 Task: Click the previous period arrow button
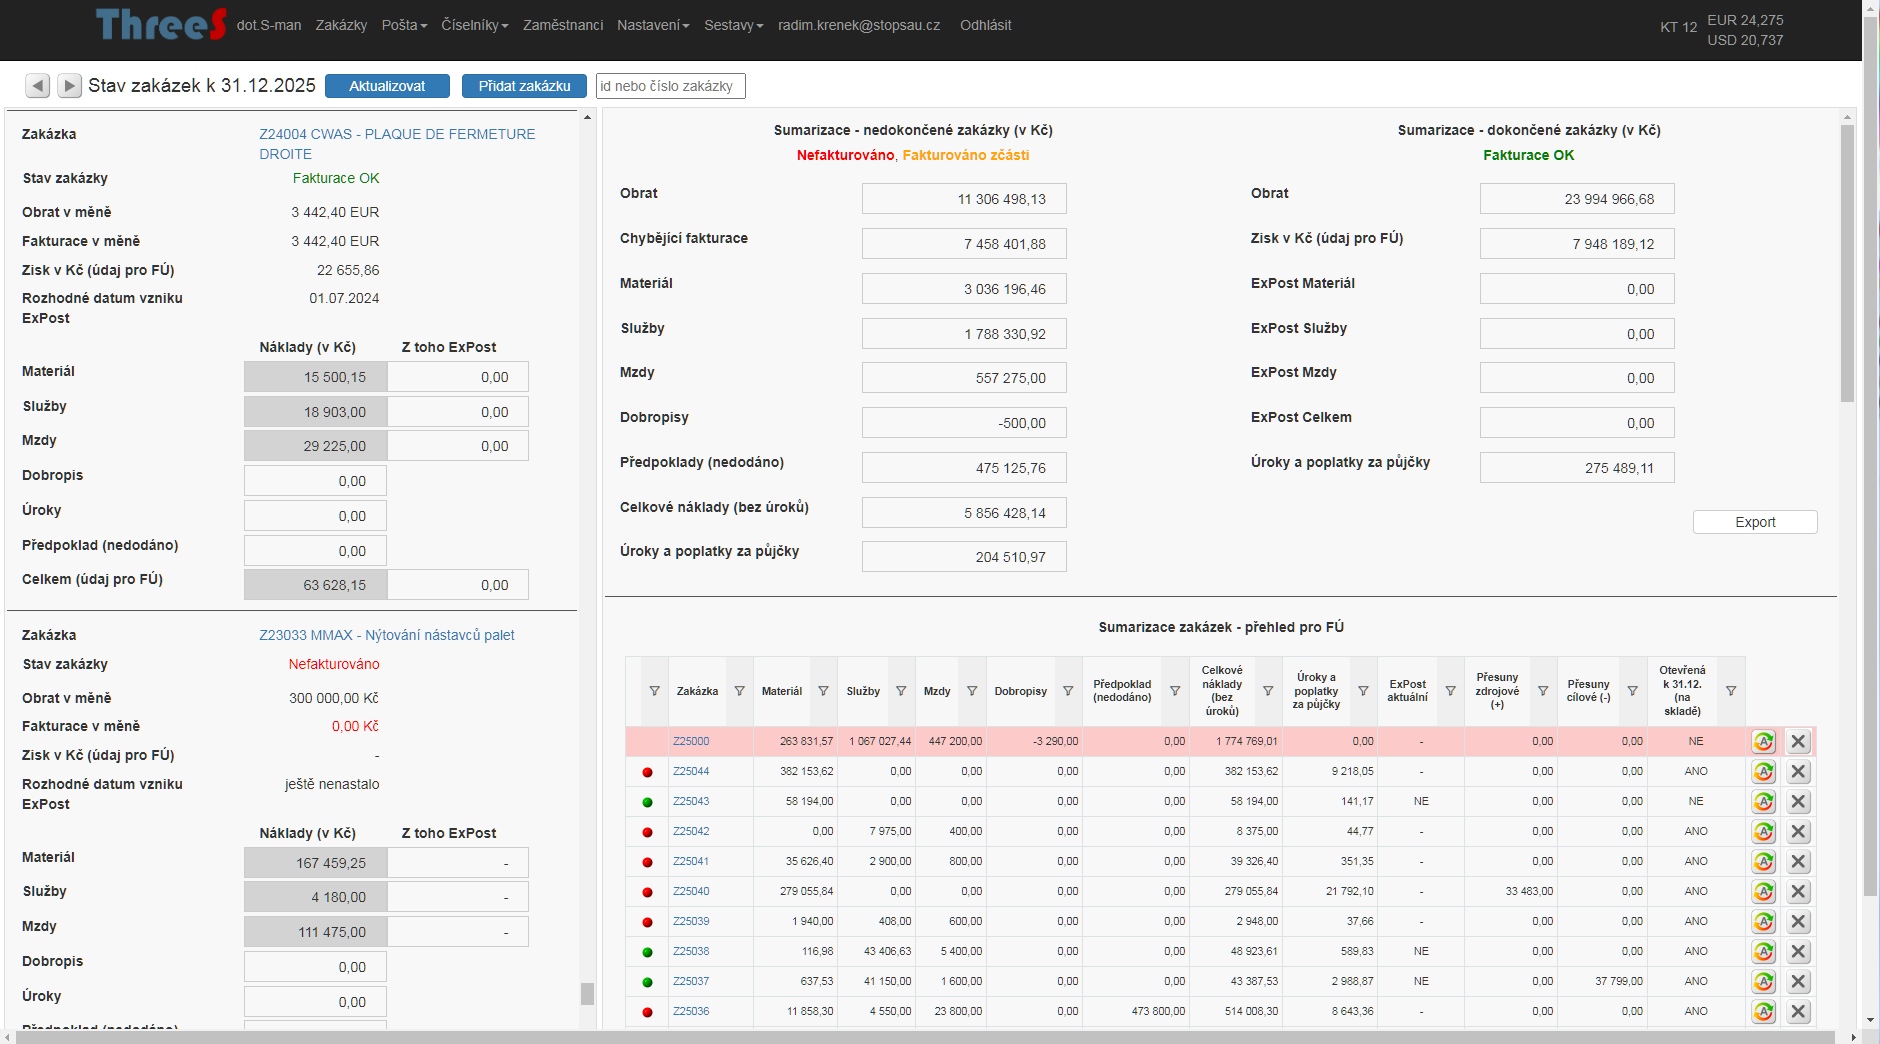point(37,86)
